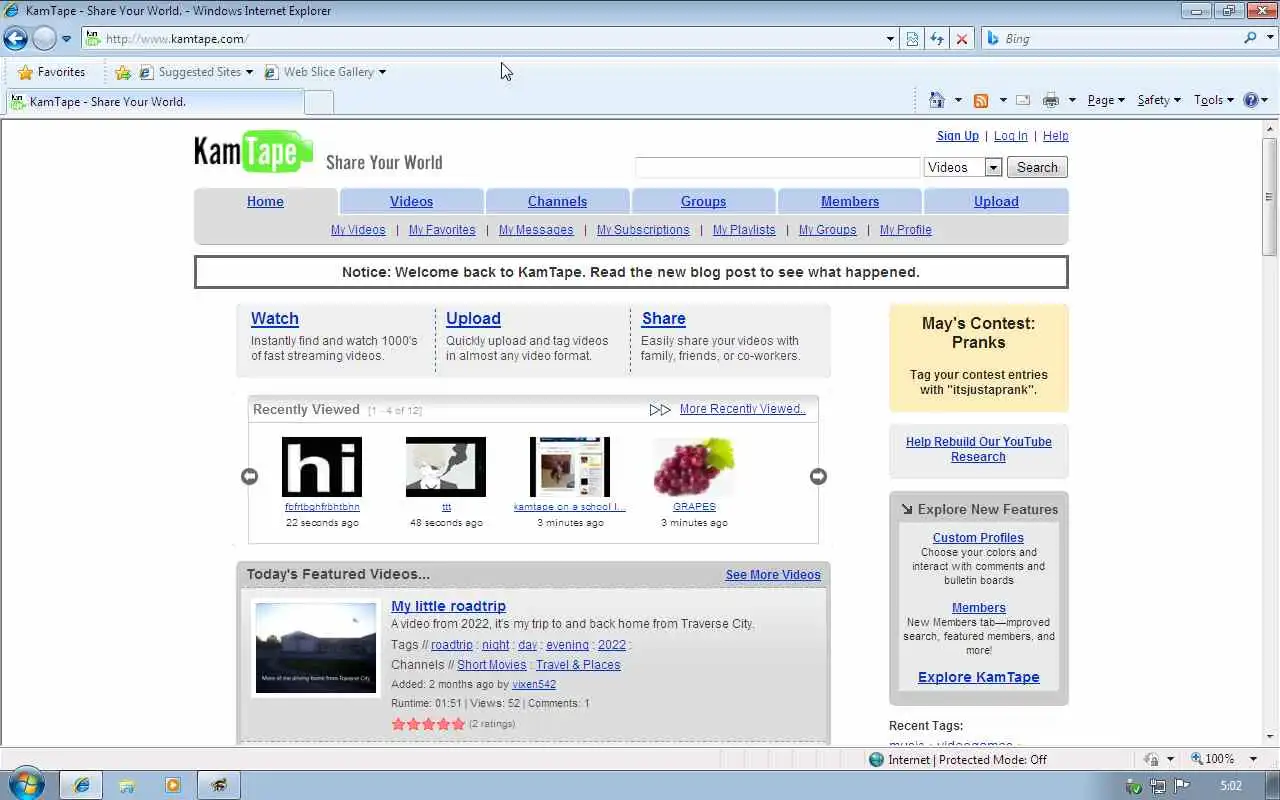This screenshot has height=800, width=1280.
Task: Open the 'kamtape on a school l...' thumbnail
Action: (x=570, y=466)
